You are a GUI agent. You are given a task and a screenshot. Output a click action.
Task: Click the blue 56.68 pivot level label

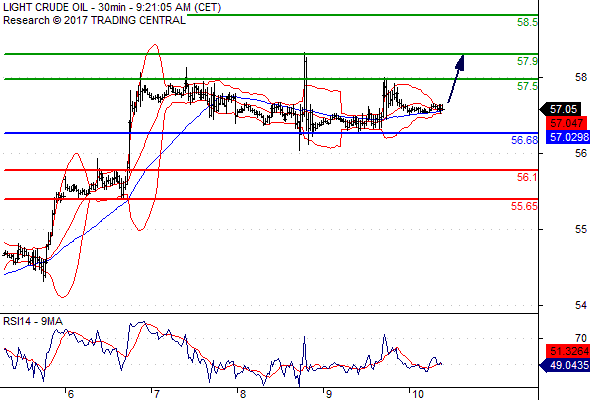click(x=524, y=140)
